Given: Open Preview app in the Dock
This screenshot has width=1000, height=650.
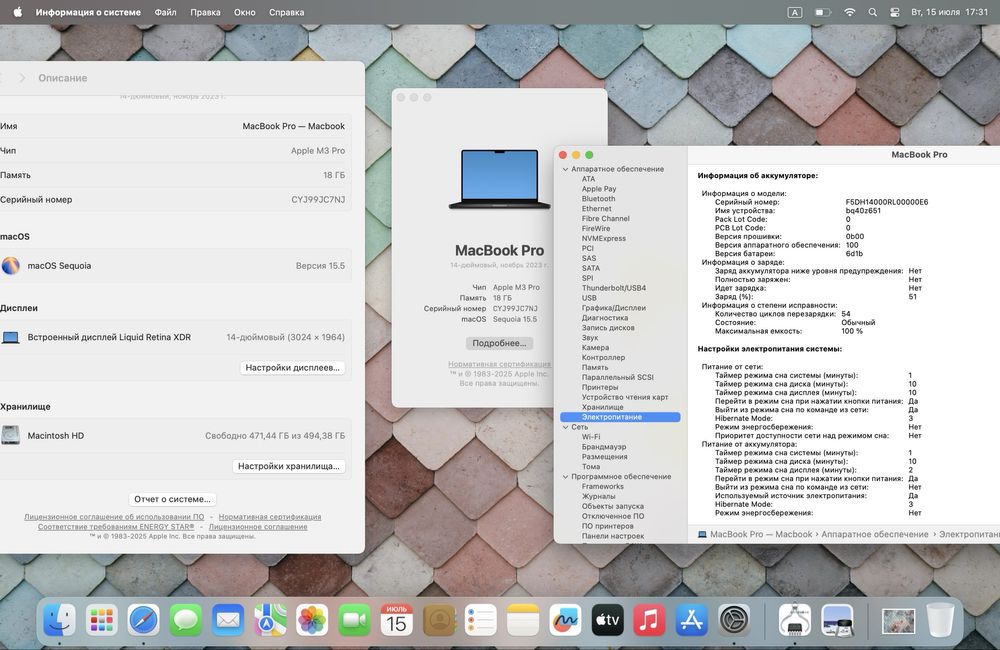Looking at the screenshot, I should [837, 619].
